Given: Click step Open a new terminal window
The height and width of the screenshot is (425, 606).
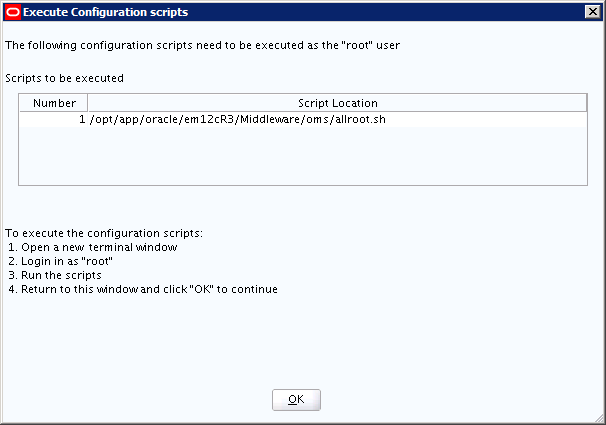Looking at the screenshot, I should point(93,247).
